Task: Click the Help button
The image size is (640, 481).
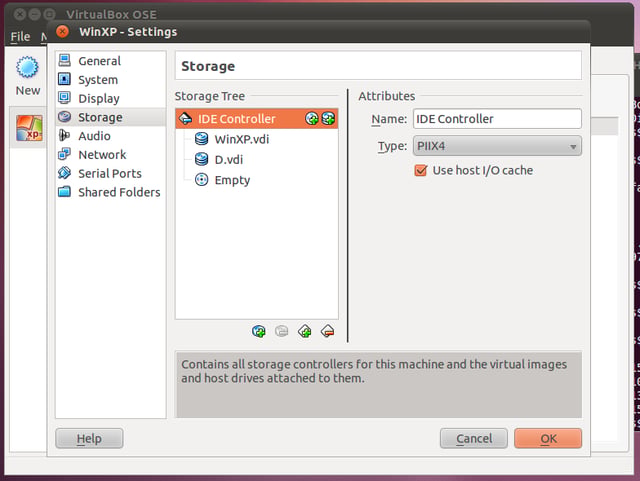Action: [89, 439]
